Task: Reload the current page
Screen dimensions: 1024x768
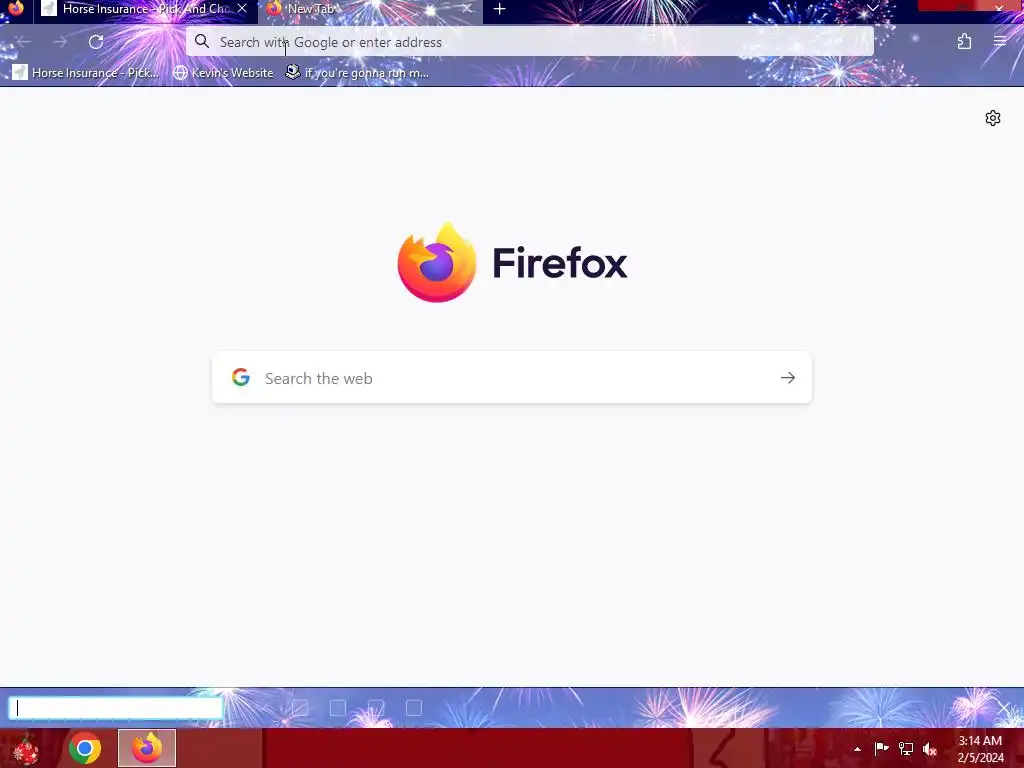Action: pyautogui.click(x=96, y=42)
